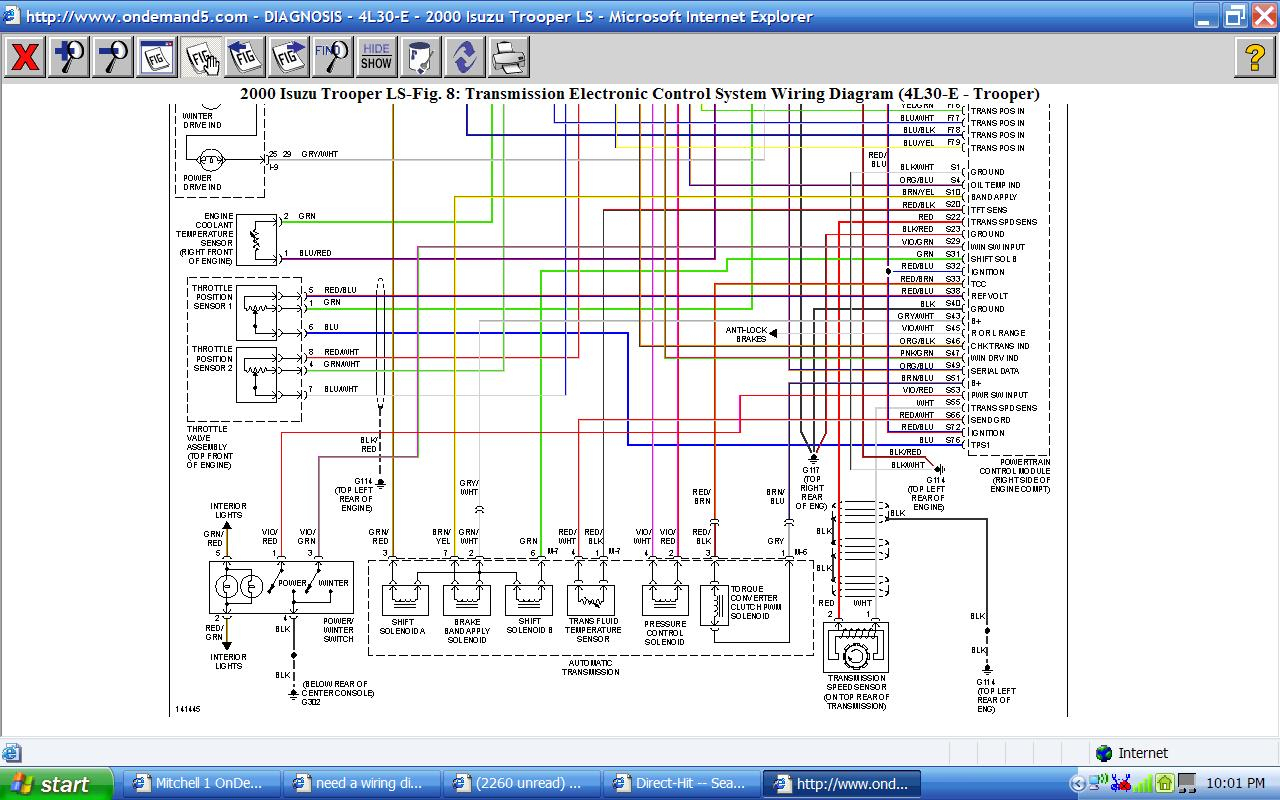
Task: Select the figure pan hand tool
Action: 201,57
